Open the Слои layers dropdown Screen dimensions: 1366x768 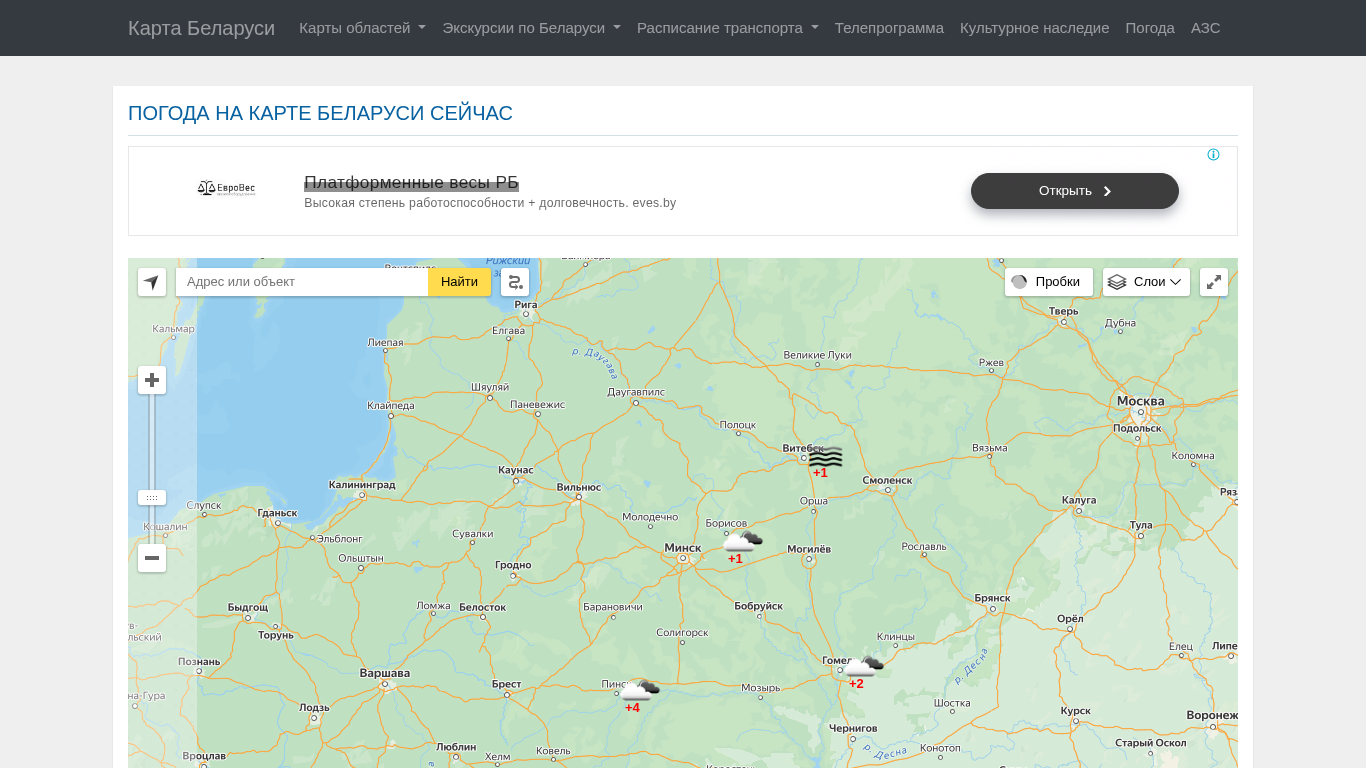(x=1146, y=282)
